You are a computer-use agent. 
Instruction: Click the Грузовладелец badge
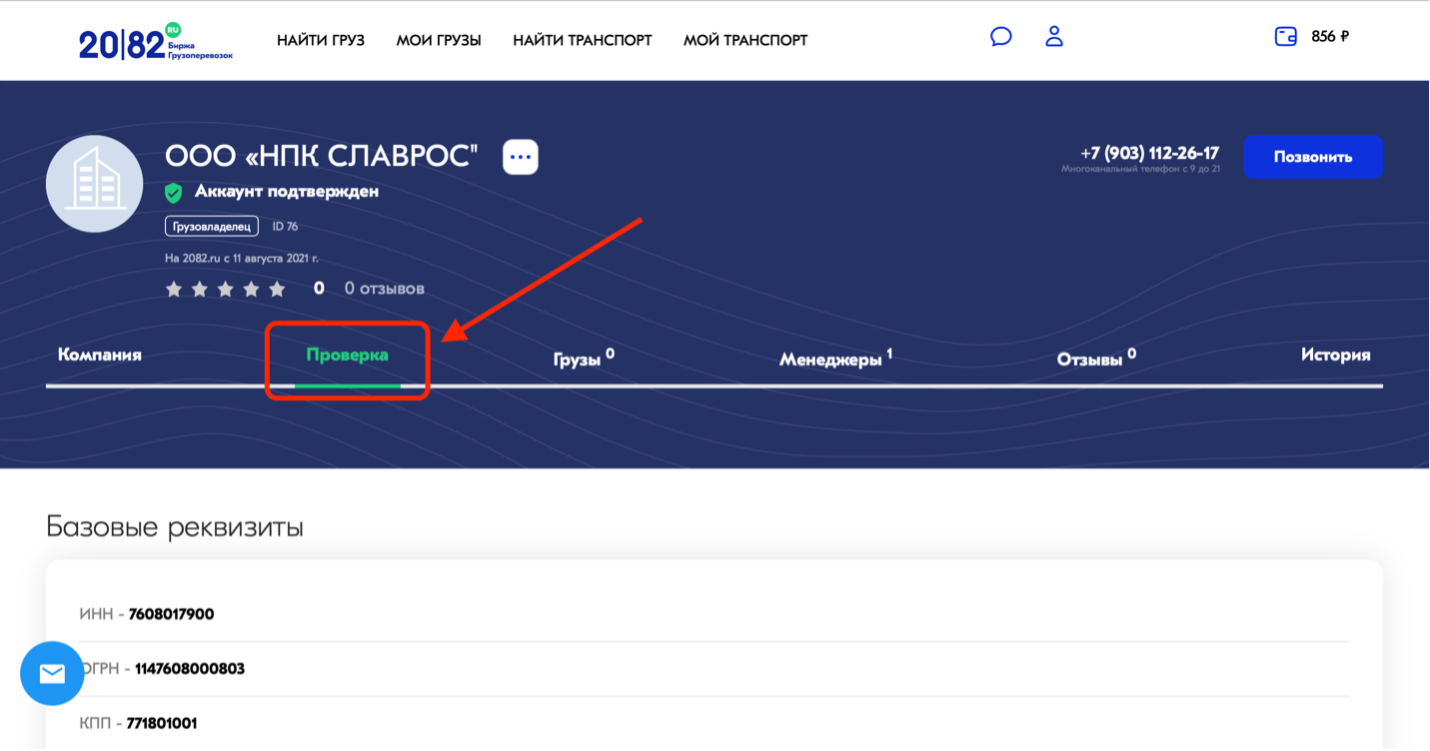pos(212,227)
